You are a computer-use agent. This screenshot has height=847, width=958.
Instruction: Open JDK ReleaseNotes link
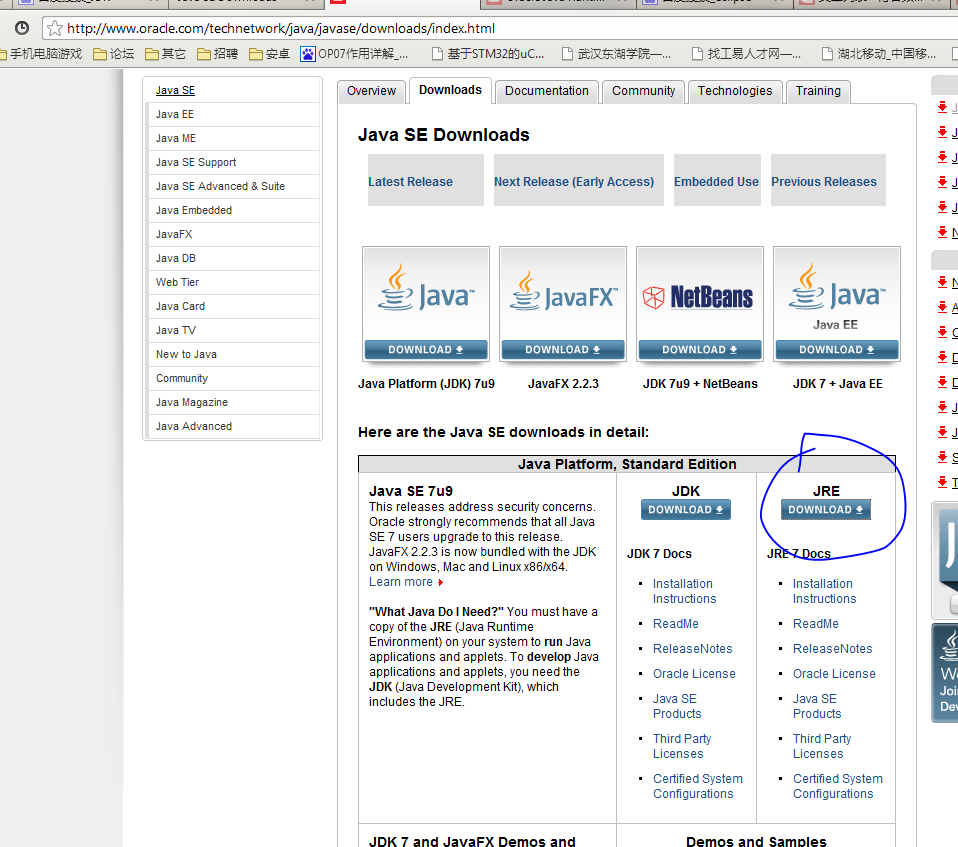point(692,649)
